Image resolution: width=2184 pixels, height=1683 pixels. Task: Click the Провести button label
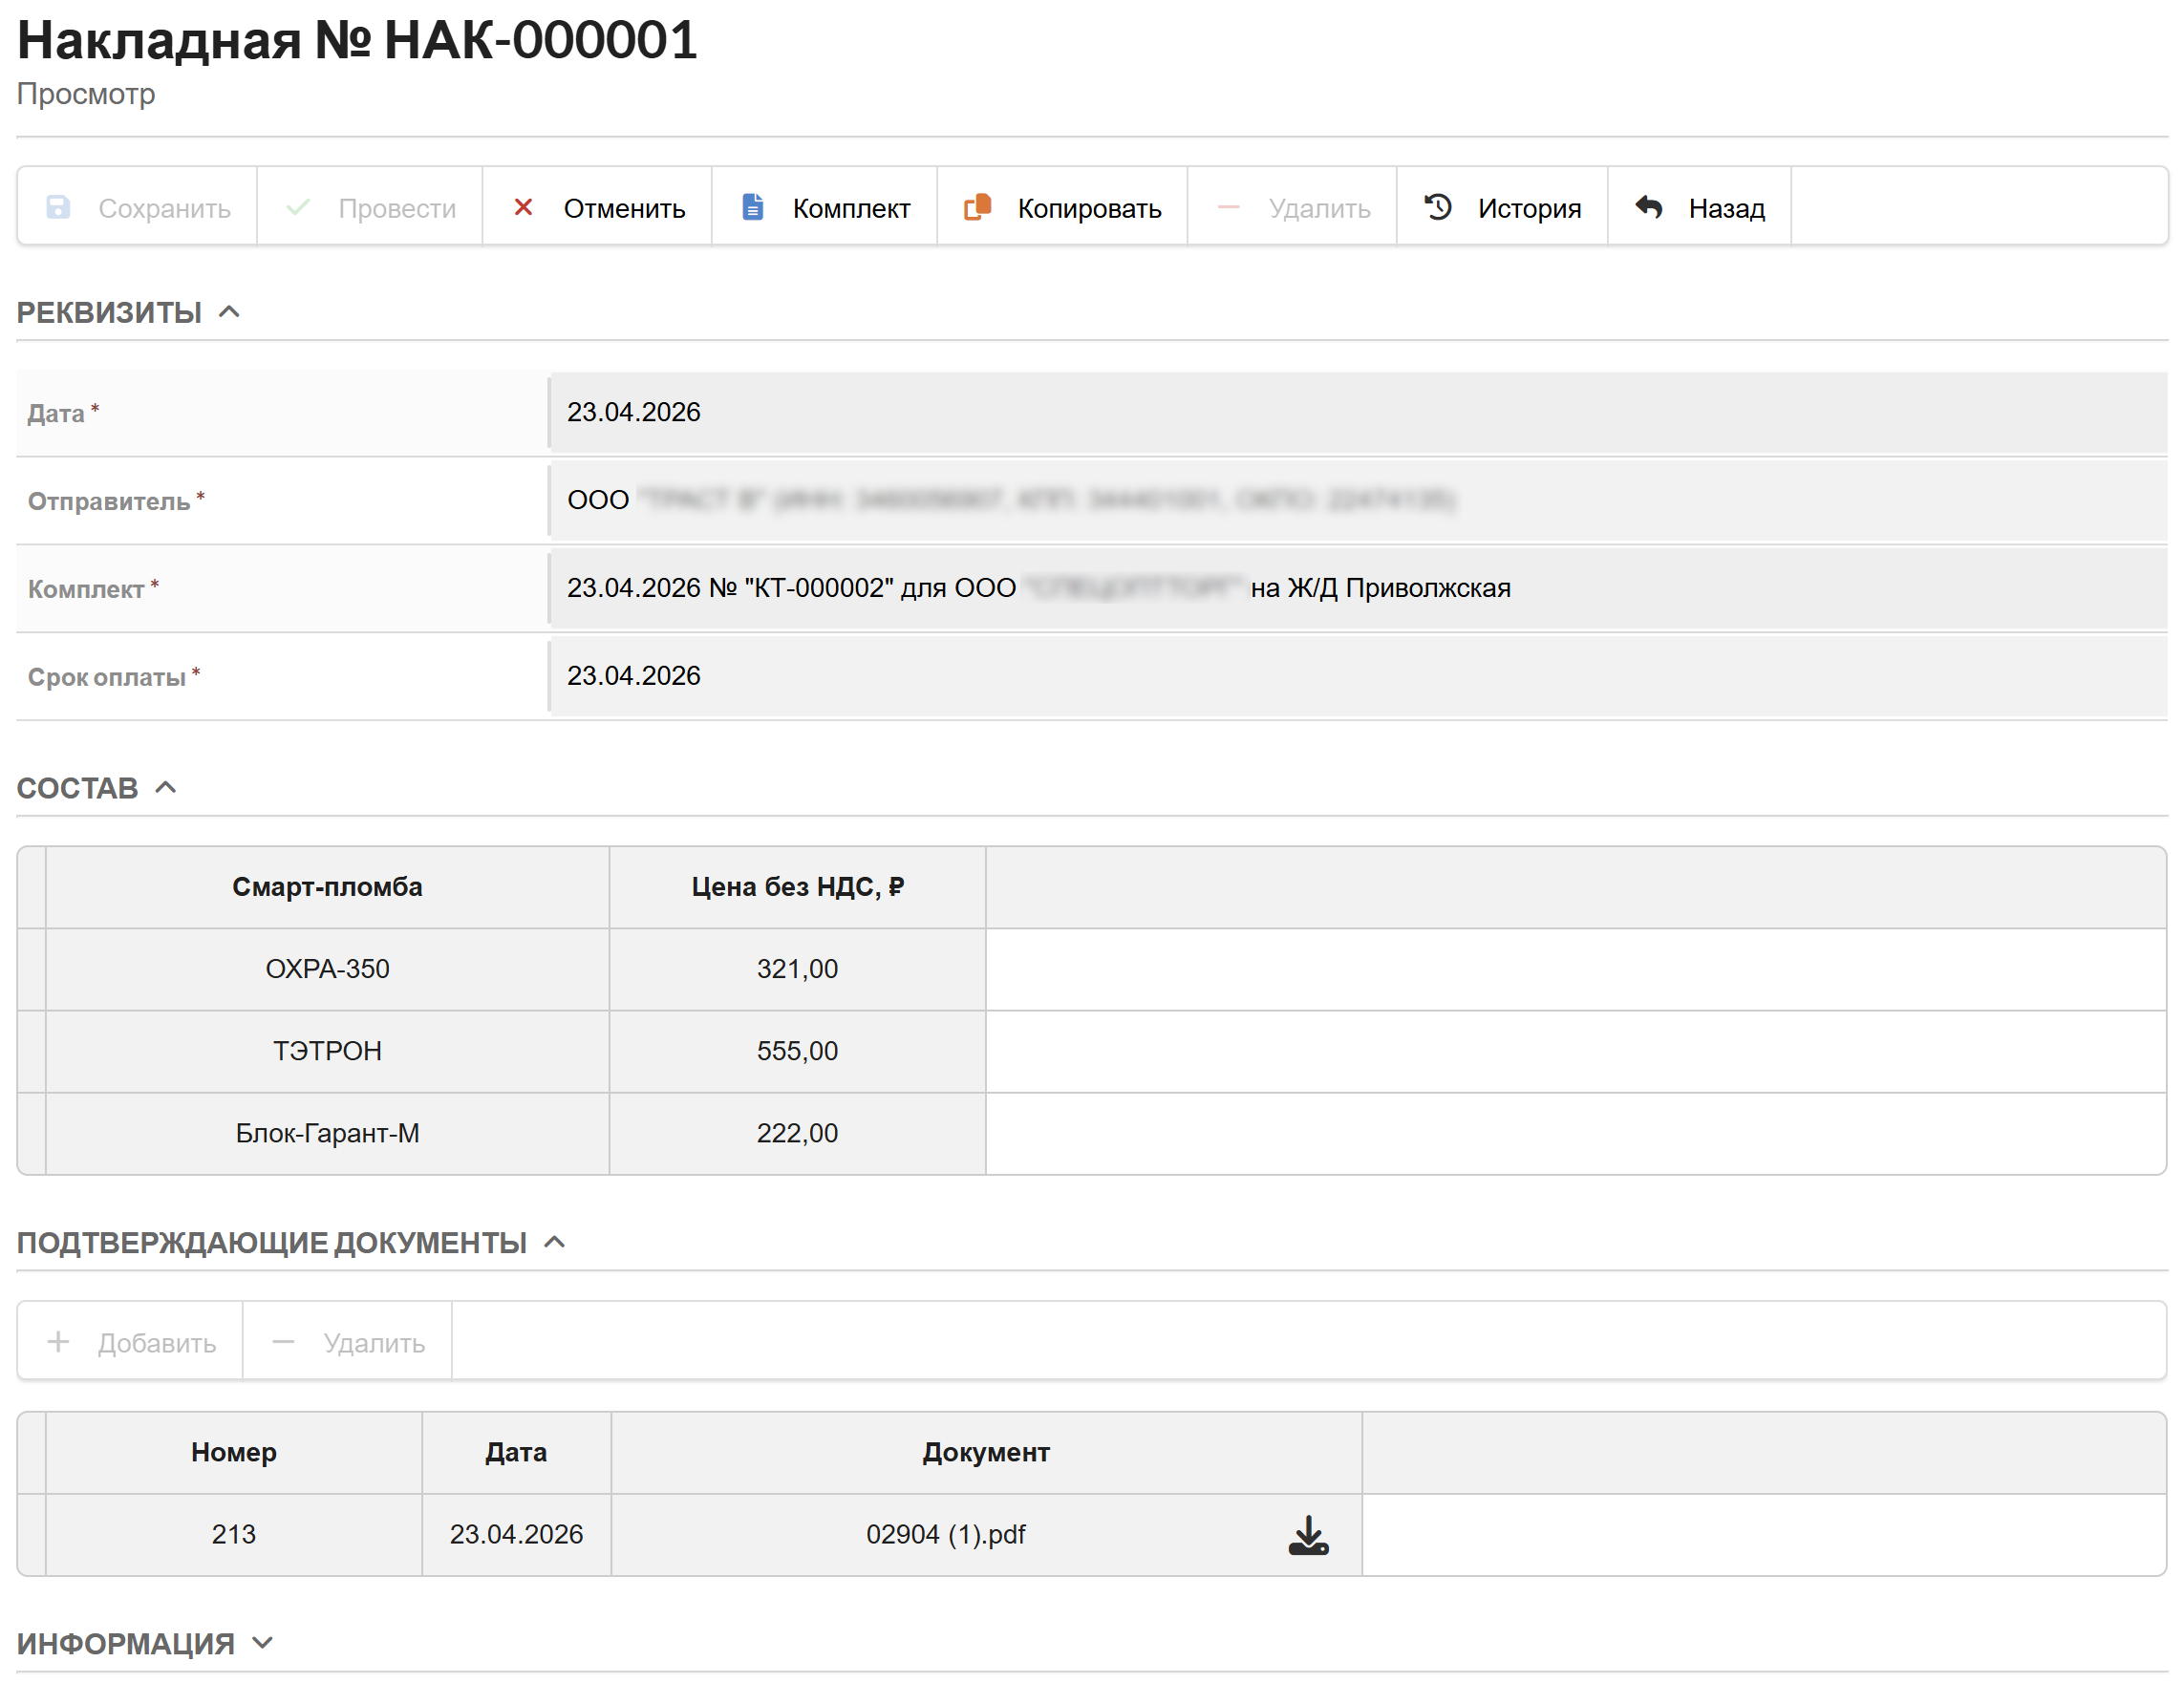coord(397,208)
